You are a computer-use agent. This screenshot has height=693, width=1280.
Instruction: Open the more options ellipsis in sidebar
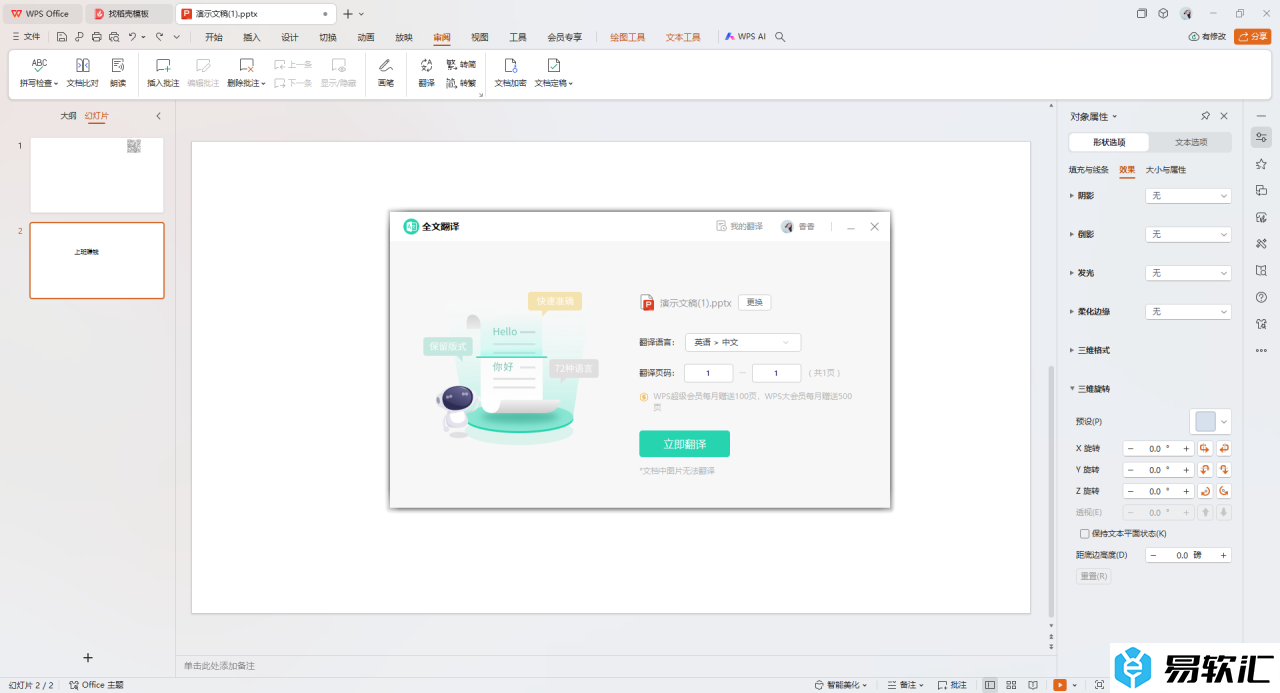1261,350
